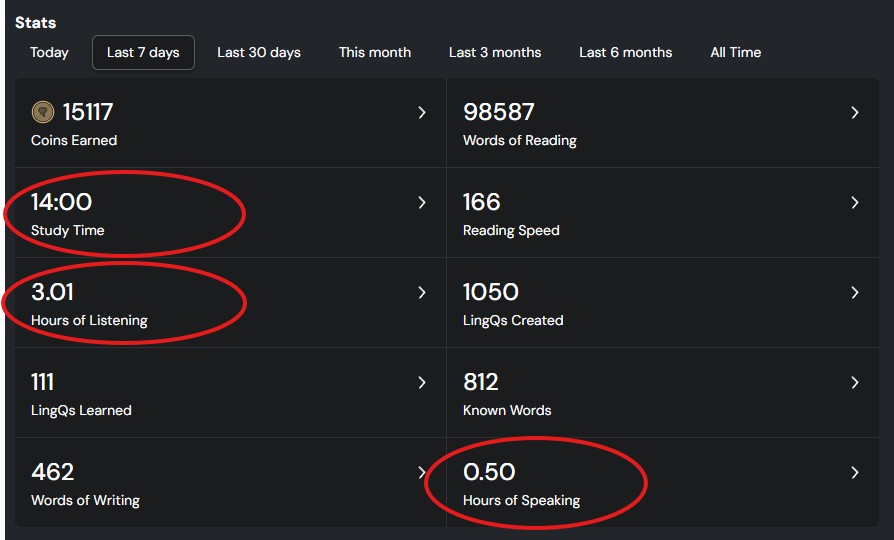Choose the Last 6 months tab
Viewport: 894px width, 540px height.
point(626,52)
